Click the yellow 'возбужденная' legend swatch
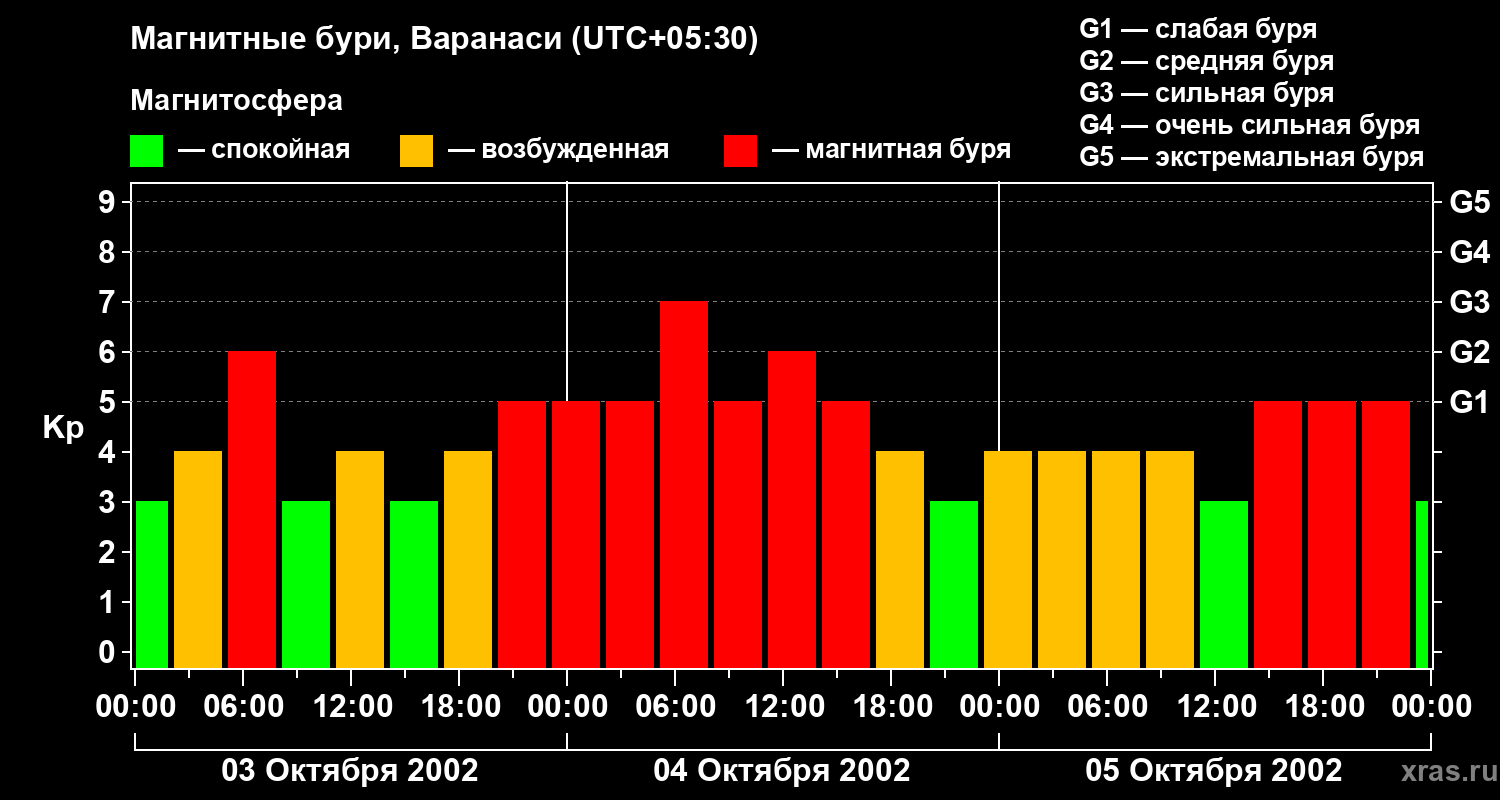The height and width of the screenshot is (800, 1500). pos(416,151)
